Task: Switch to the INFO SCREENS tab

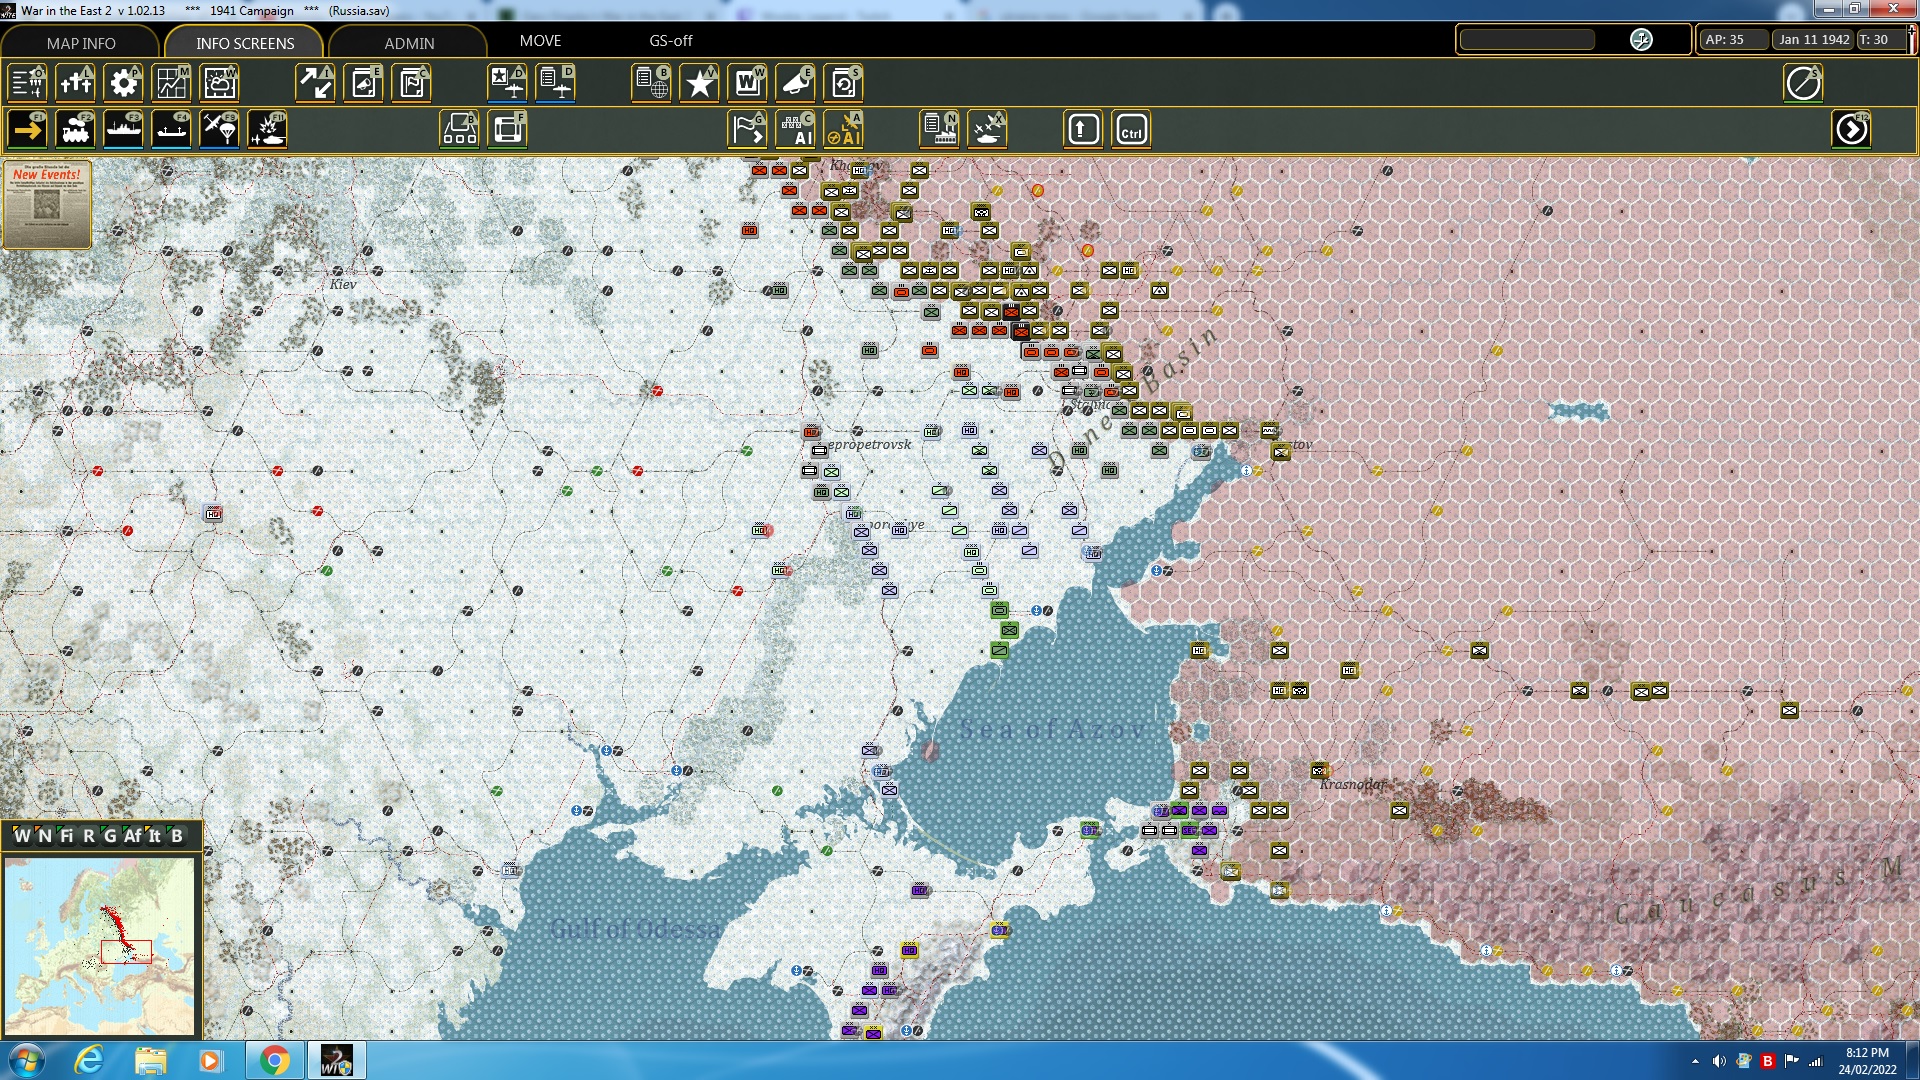Action: click(x=245, y=43)
